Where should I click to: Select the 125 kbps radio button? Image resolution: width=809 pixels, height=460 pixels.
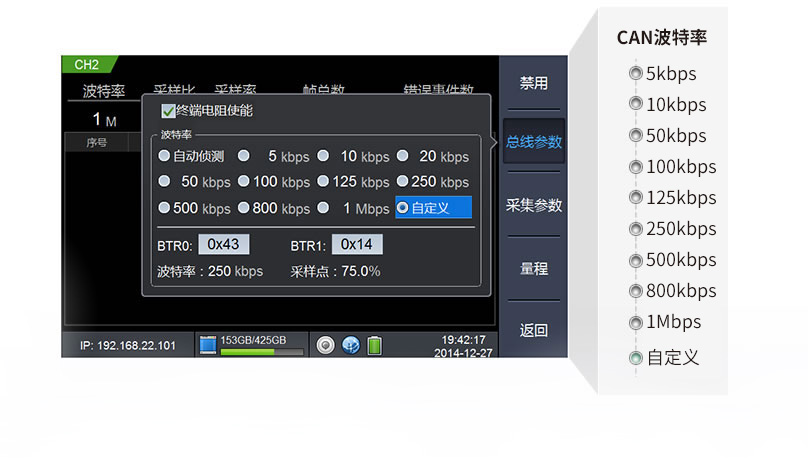click(323, 181)
